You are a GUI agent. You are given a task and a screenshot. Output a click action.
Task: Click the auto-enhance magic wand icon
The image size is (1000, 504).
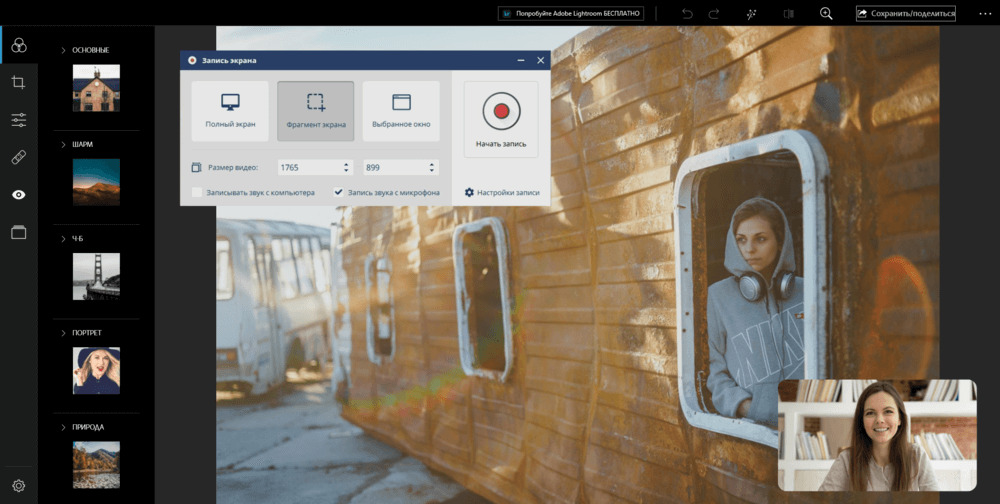click(x=751, y=13)
